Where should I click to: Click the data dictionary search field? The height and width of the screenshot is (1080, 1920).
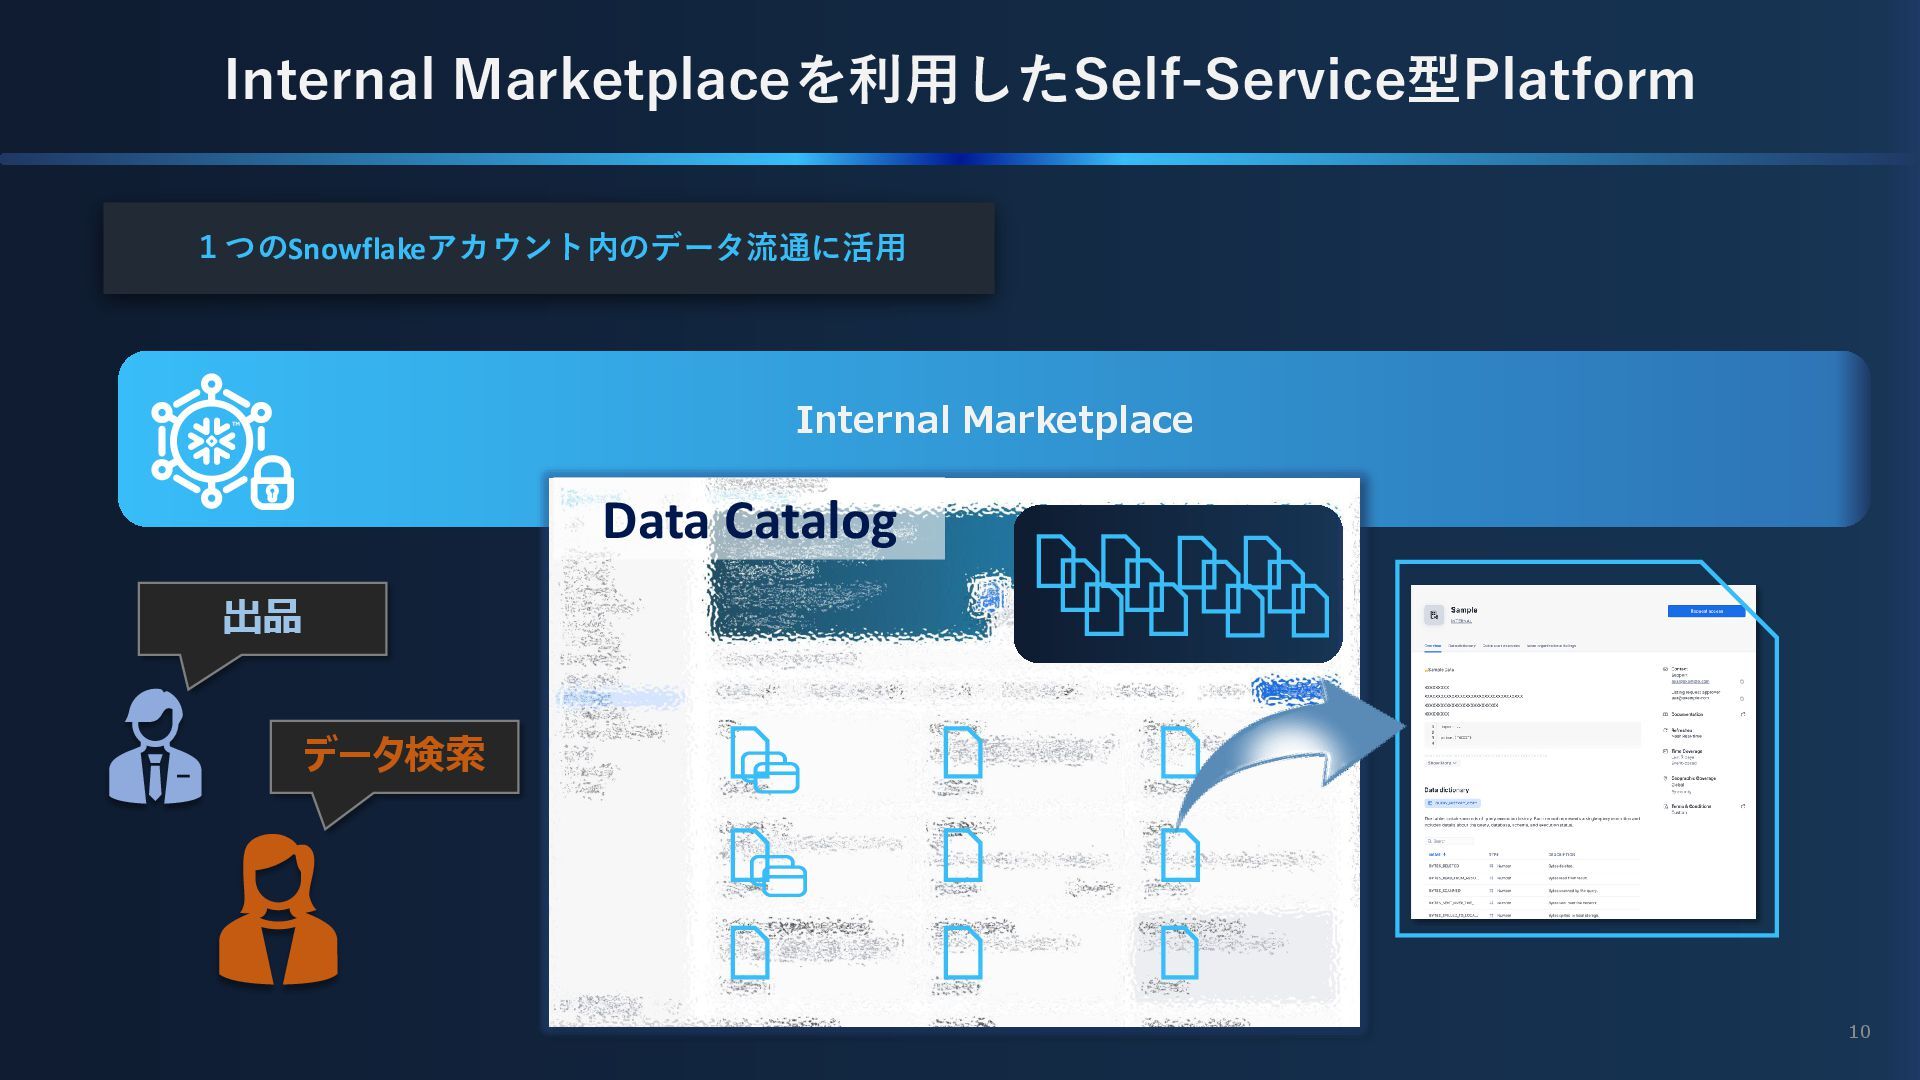click(1450, 841)
